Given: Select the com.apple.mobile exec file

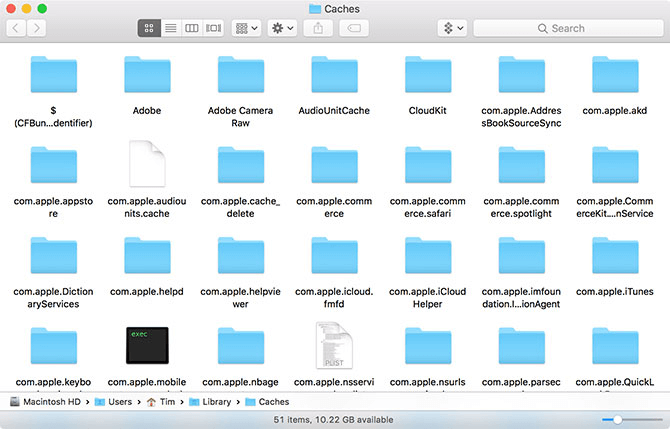Looking at the screenshot, I should tap(147, 345).
